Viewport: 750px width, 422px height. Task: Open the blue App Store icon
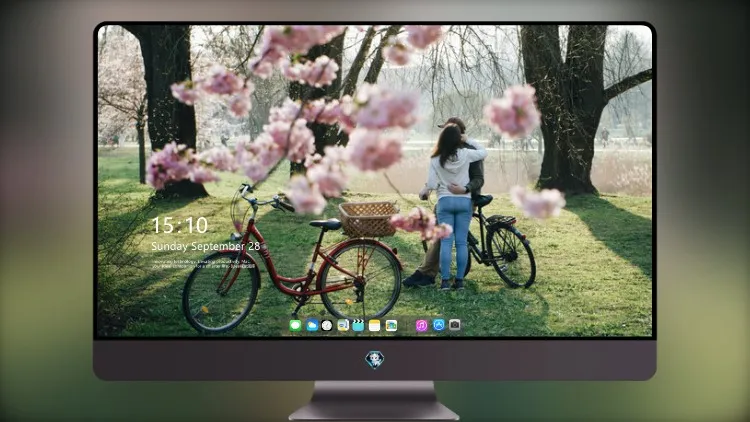tap(439, 325)
